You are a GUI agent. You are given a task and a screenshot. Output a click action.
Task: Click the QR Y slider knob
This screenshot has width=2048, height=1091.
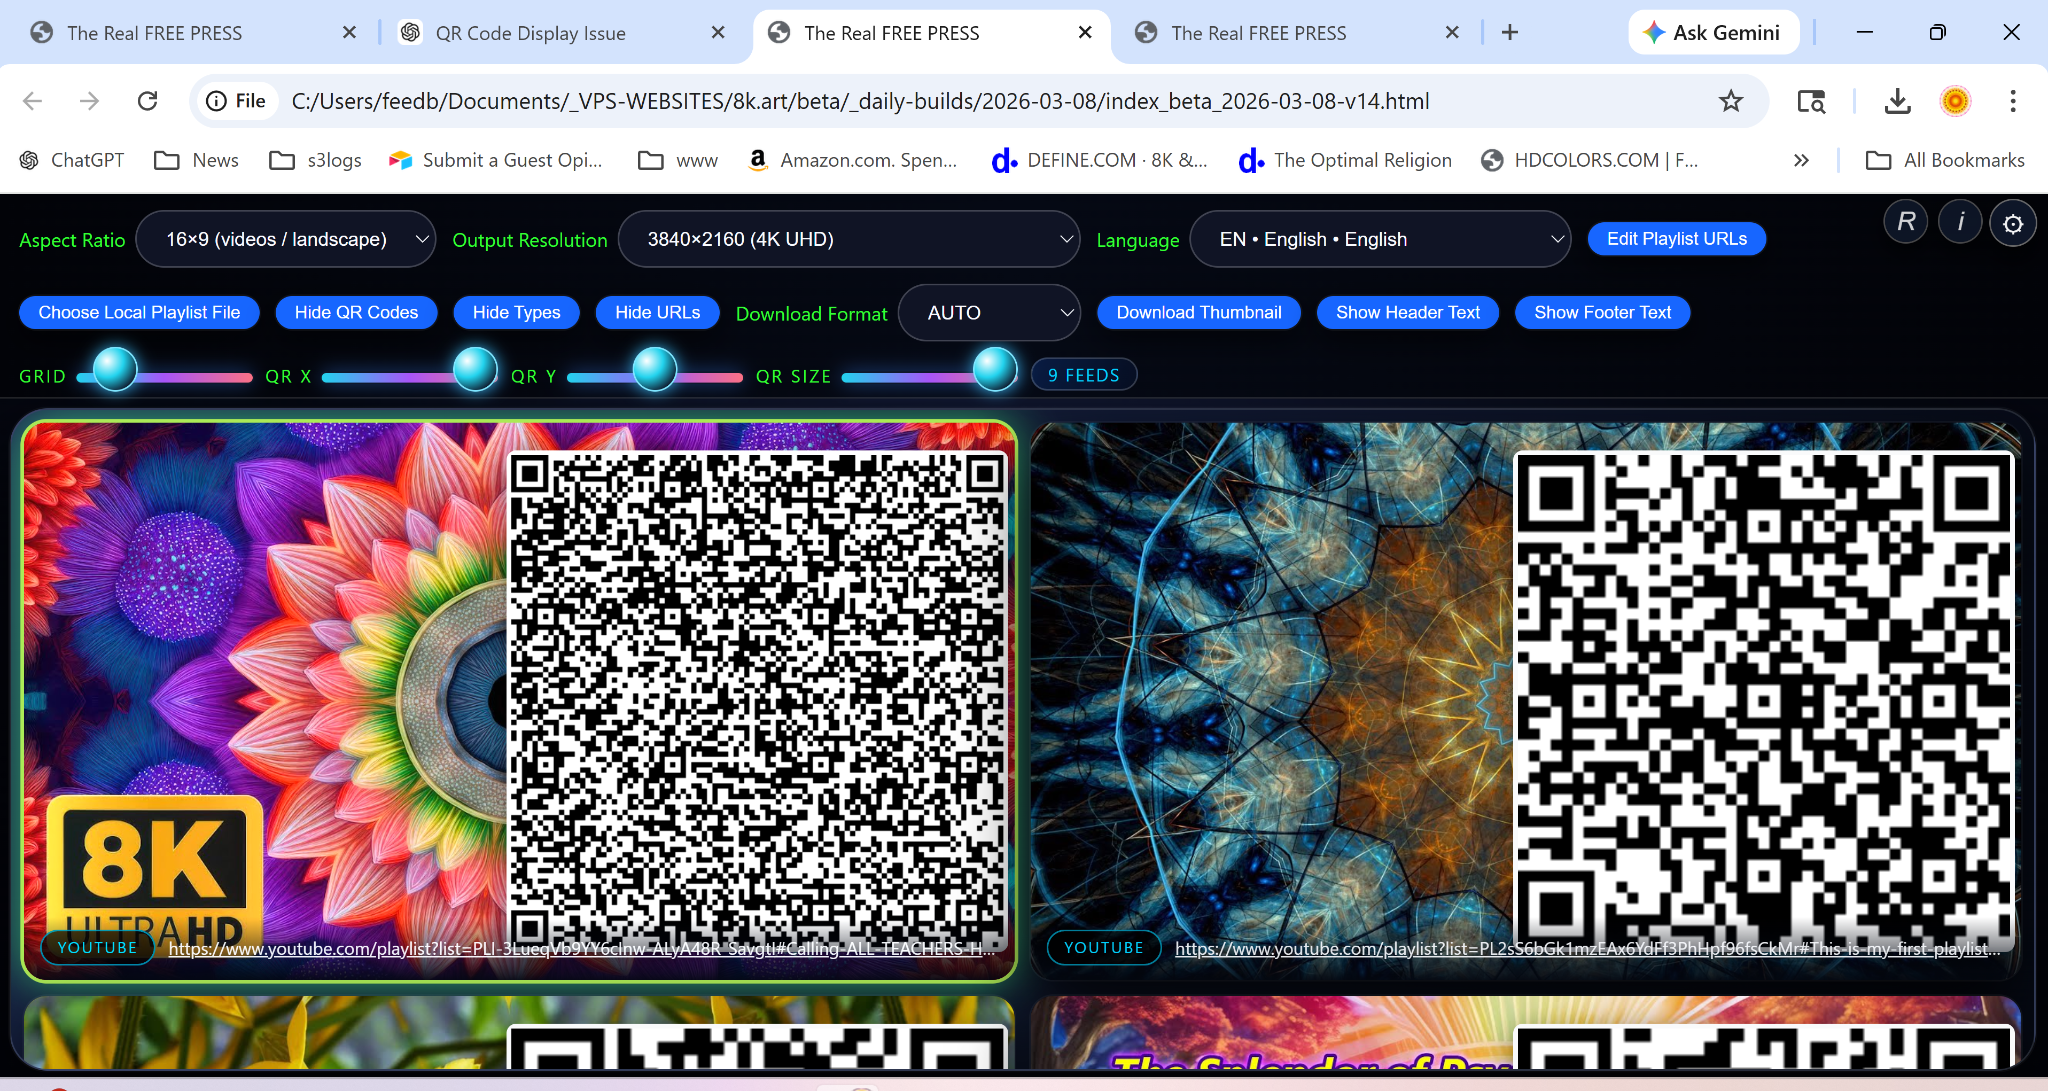655,369
